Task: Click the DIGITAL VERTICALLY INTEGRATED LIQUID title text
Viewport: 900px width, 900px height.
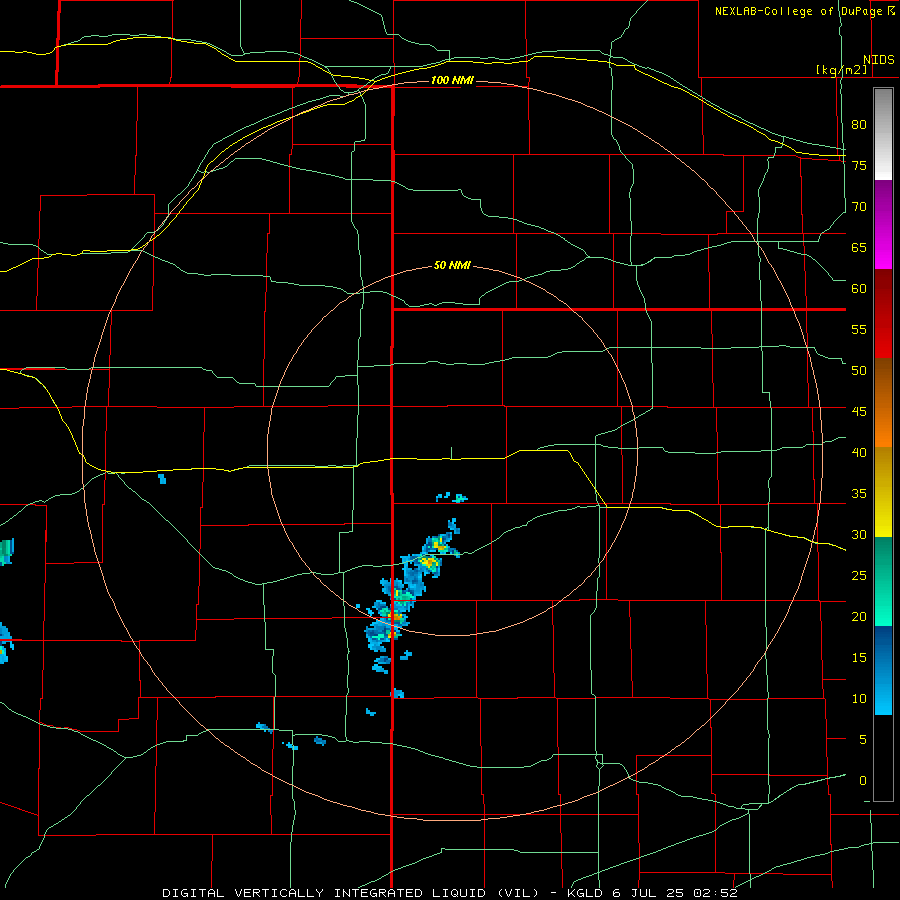Action: [326, 893]
